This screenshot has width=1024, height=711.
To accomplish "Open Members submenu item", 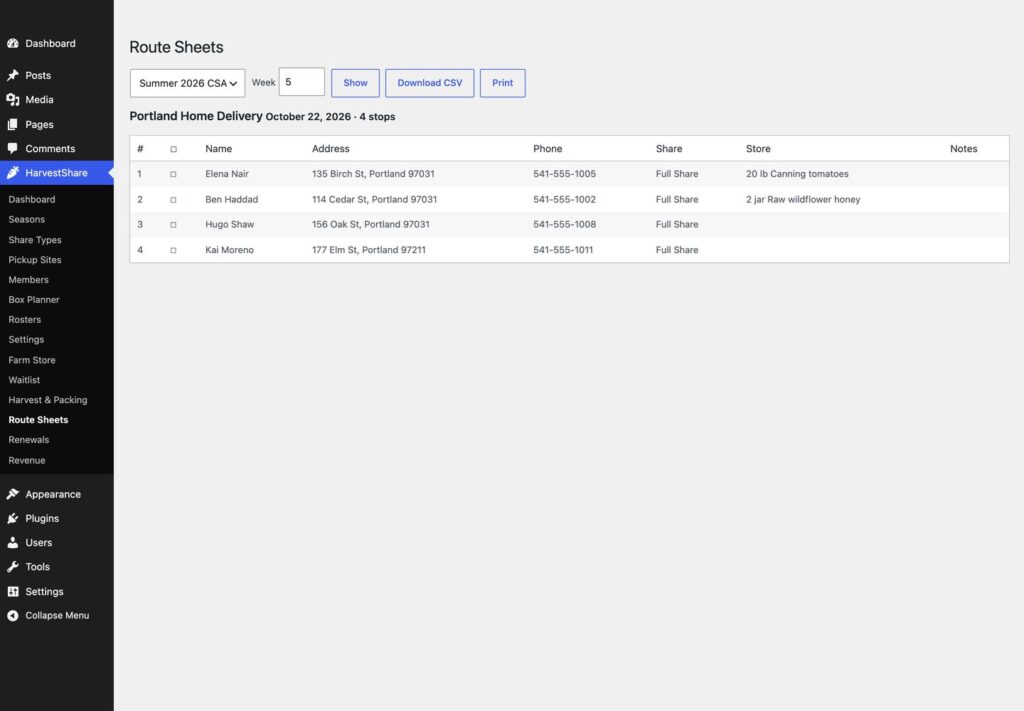I will [28, 279].
